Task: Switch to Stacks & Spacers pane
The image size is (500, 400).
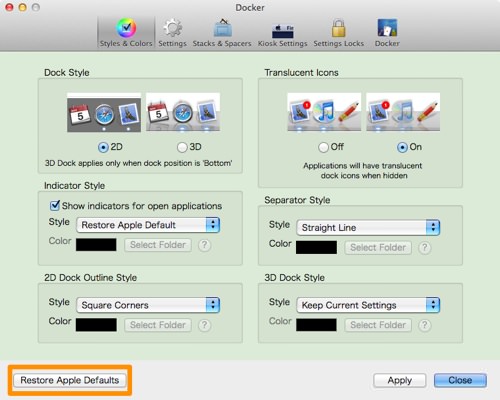Action: tap(222, 33)
